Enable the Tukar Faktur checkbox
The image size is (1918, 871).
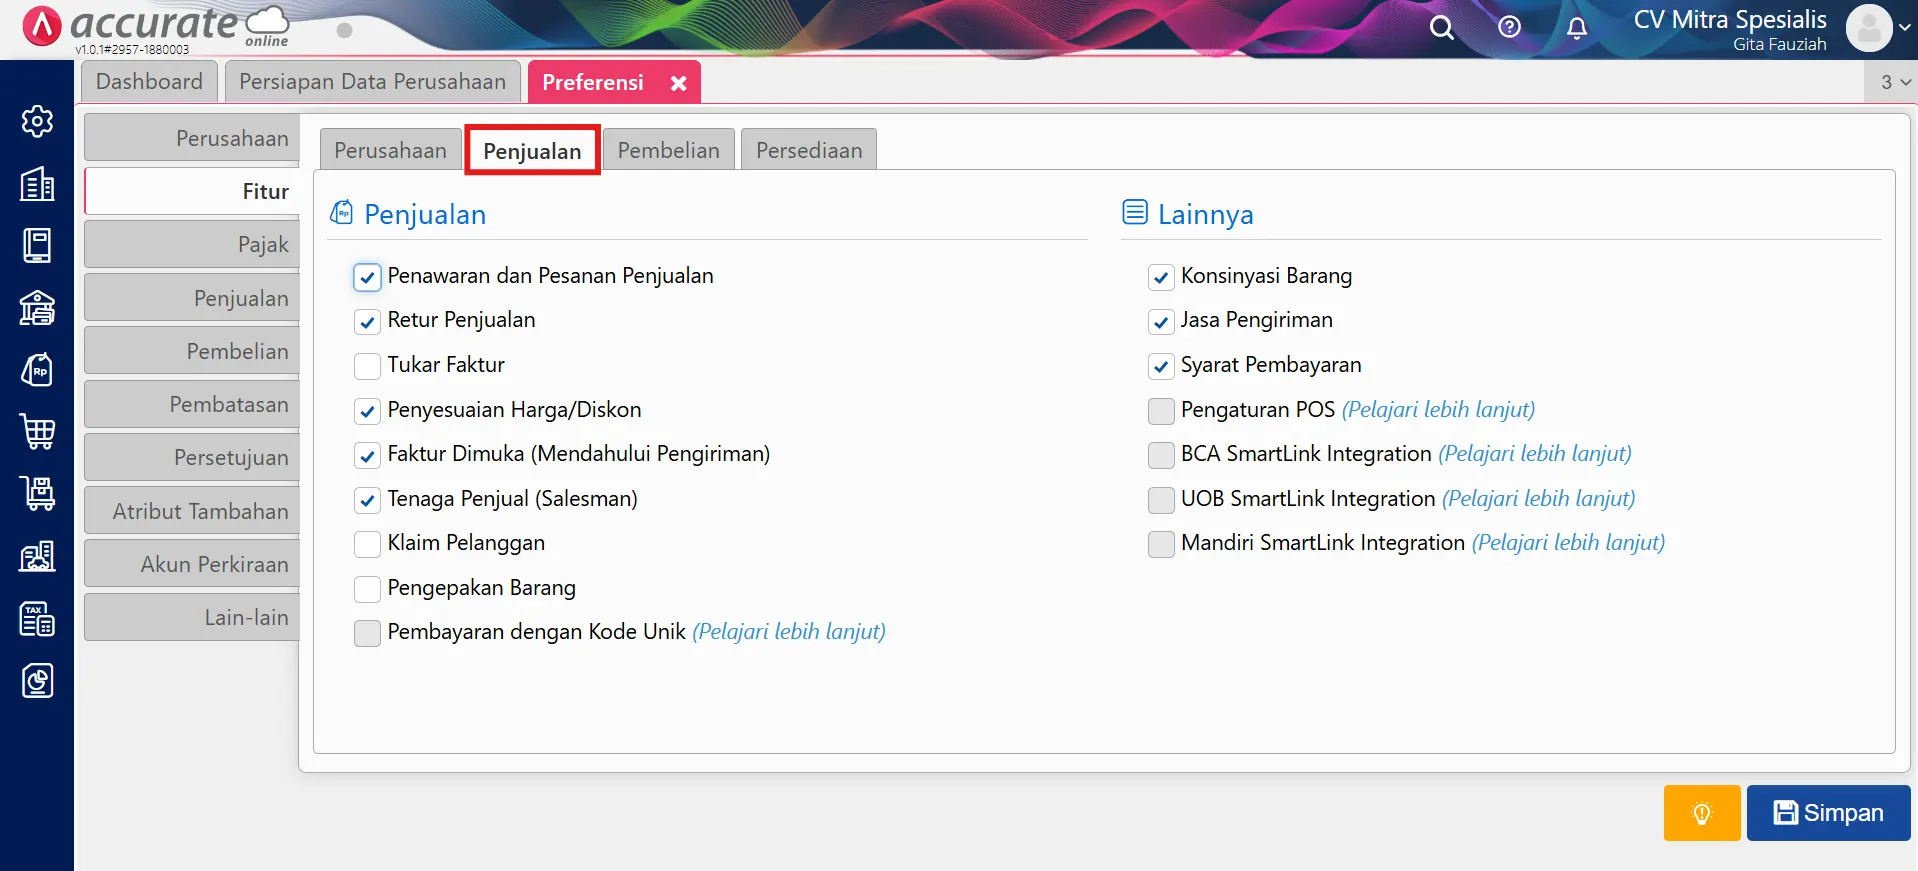pyautogui.click(x=367, y=366)
